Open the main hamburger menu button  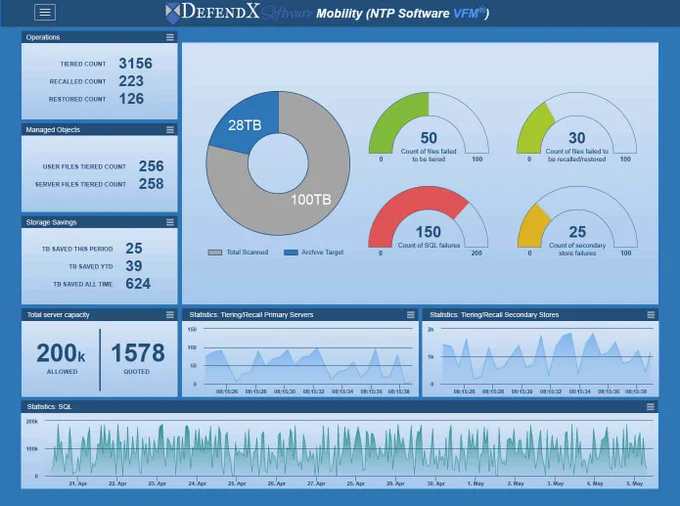coord(45,12)
